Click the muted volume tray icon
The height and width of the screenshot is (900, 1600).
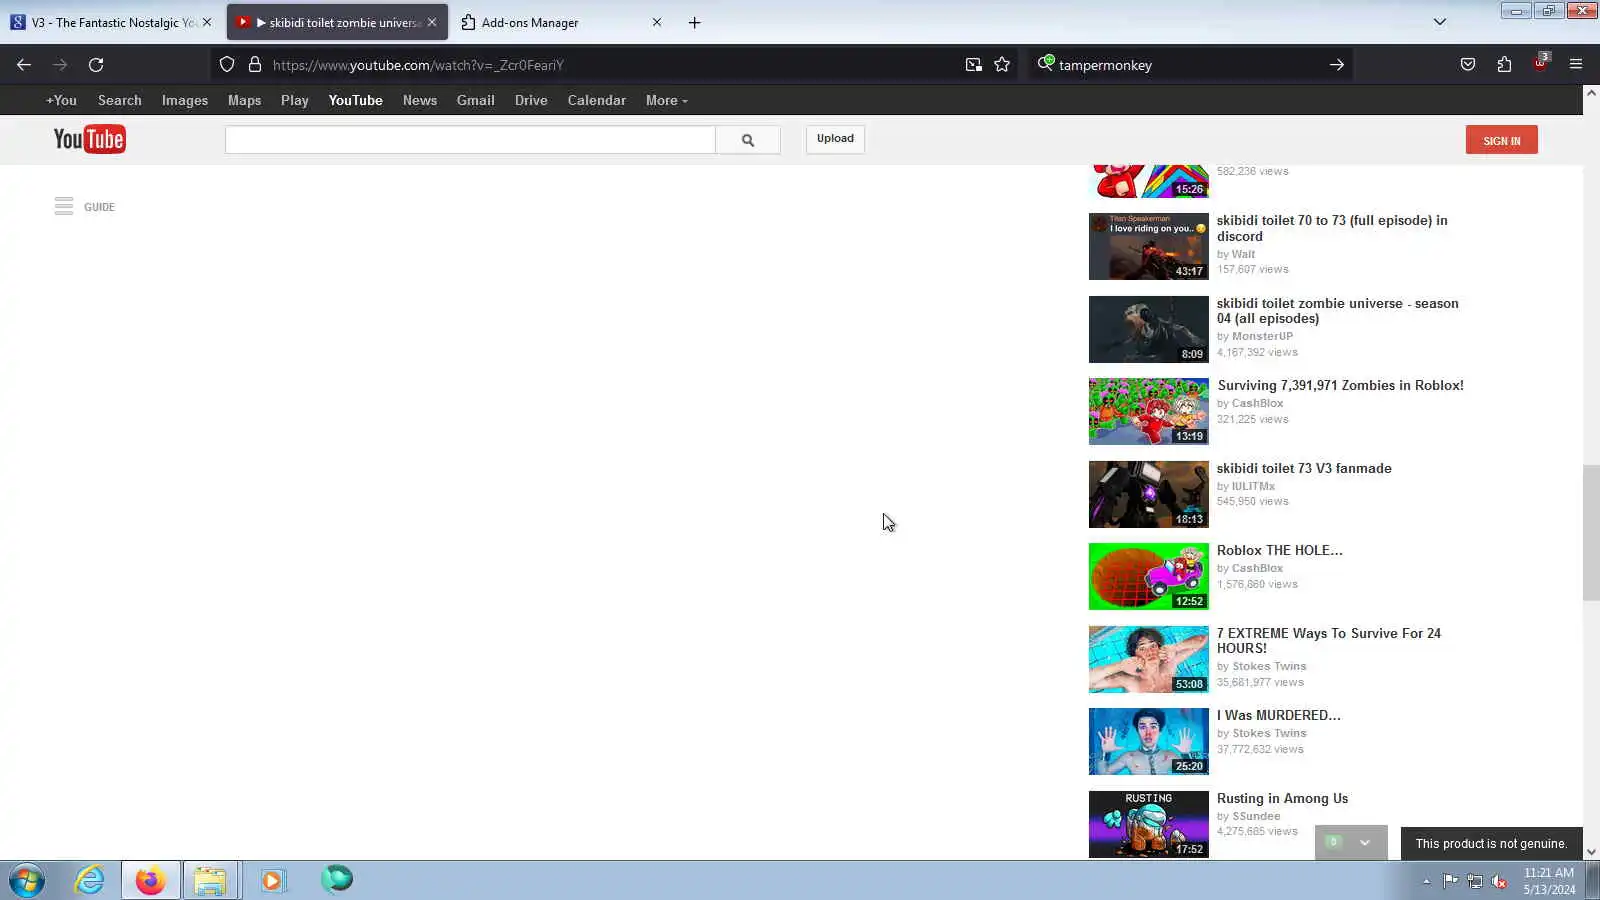pyautogui.click(x=1499, y=881)
